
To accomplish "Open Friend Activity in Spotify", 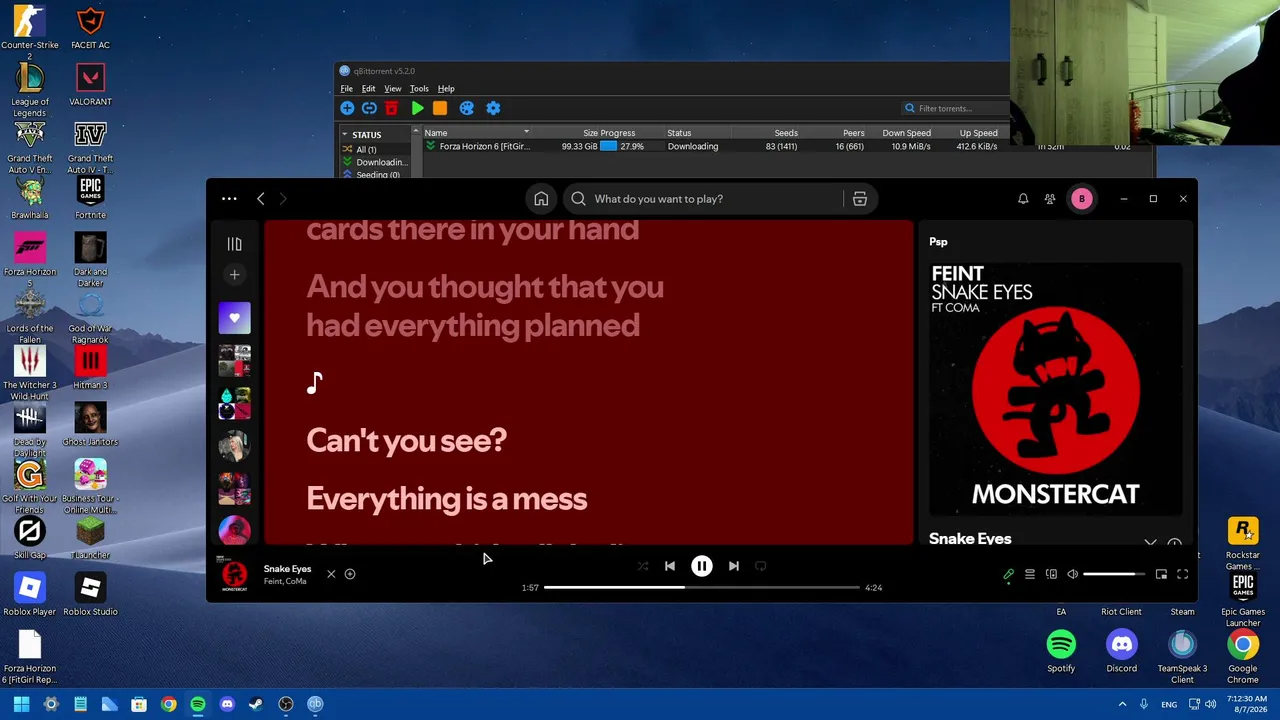I will point(1050,199).
